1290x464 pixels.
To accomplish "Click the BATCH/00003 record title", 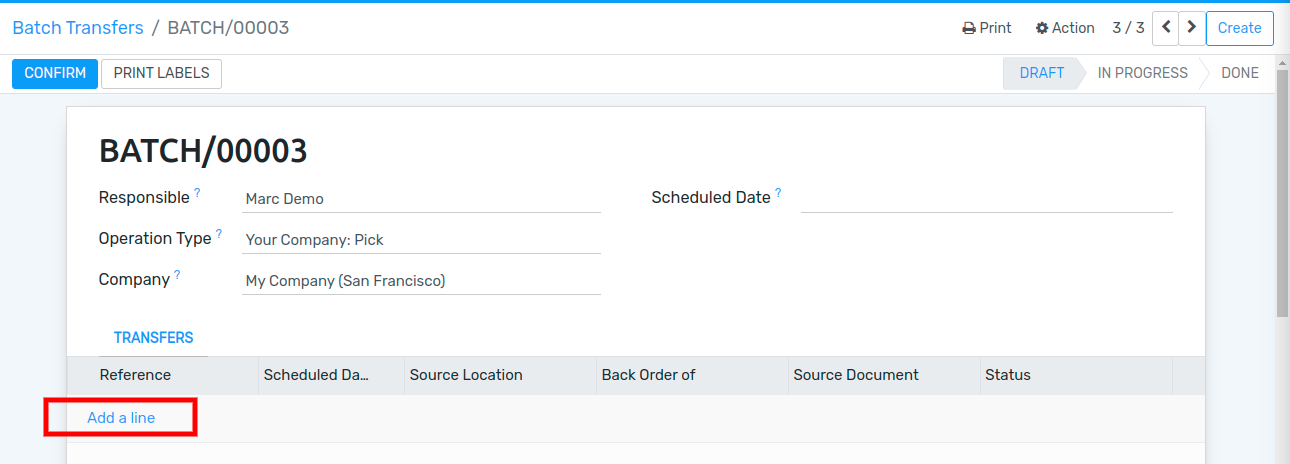I will click(203, 152).
